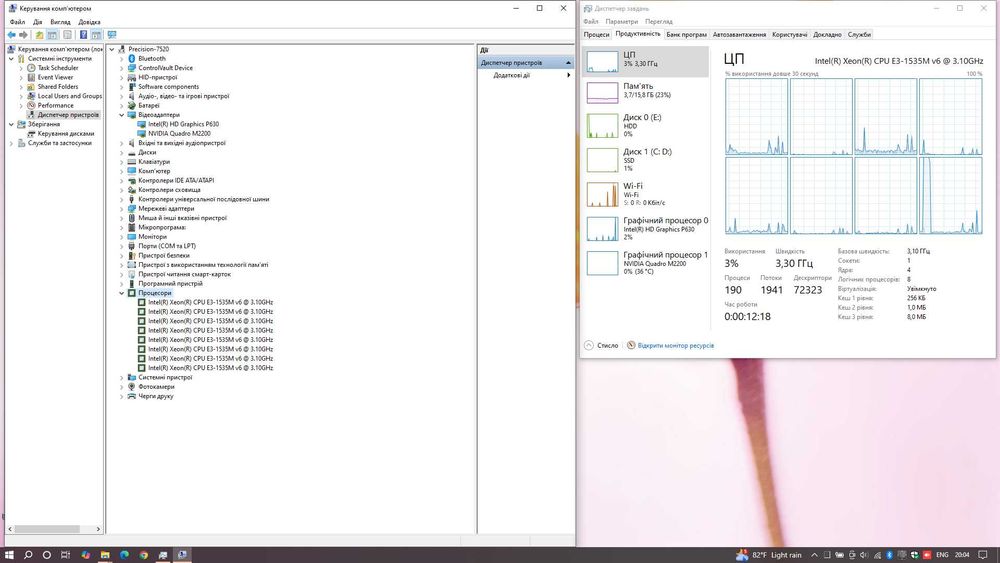The image size is (1000, 563).
Task: Collapse Системні інструменти in left tree
Action: [11, 59]
